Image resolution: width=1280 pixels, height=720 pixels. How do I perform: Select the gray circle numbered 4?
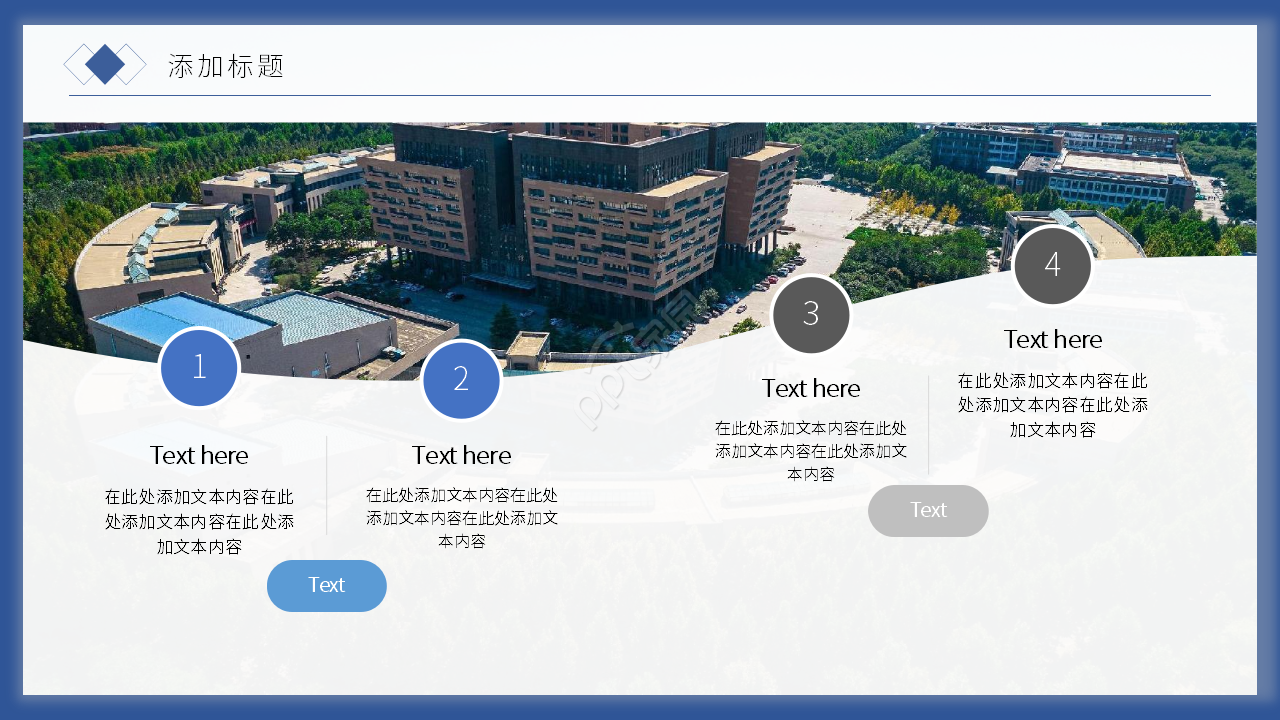(x=1053, y=265)
